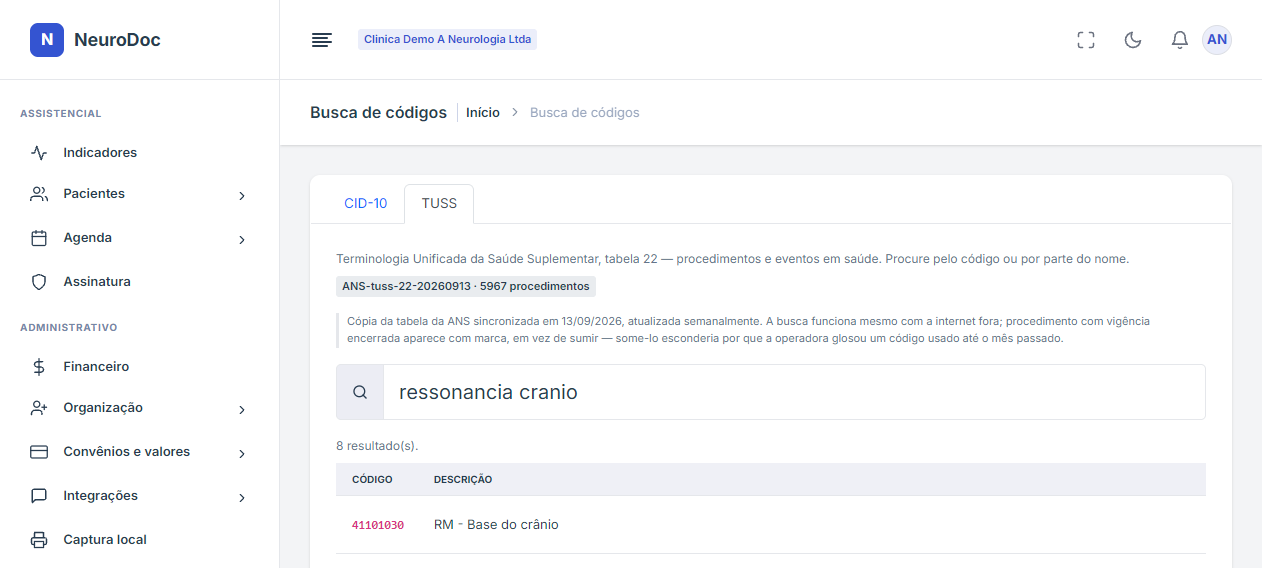This screenshot has width=1262, height=568.
Task: Click the Assinatura shield icon
Action: (39, 282)
